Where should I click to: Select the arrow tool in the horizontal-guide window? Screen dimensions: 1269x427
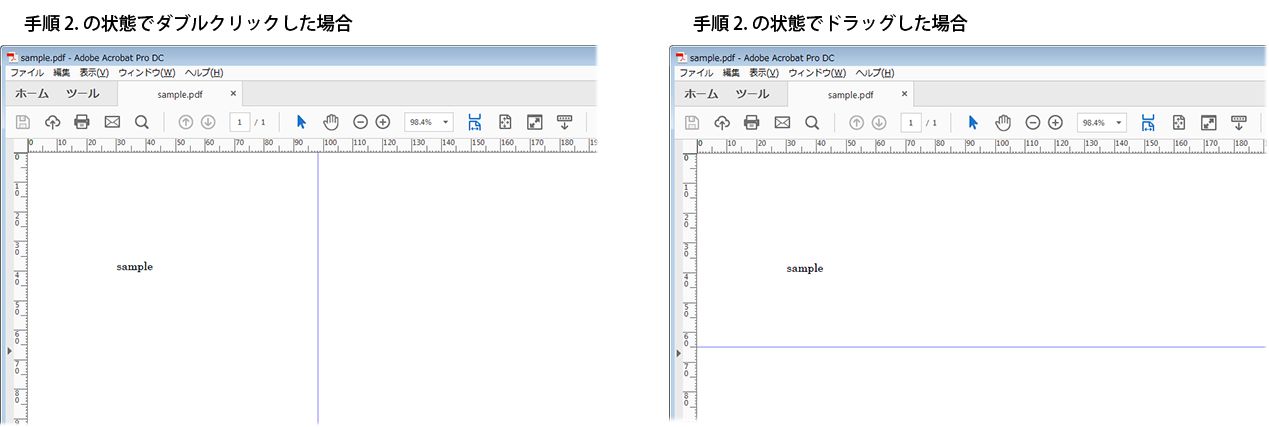pyautogui.click(x=973, y=122)
